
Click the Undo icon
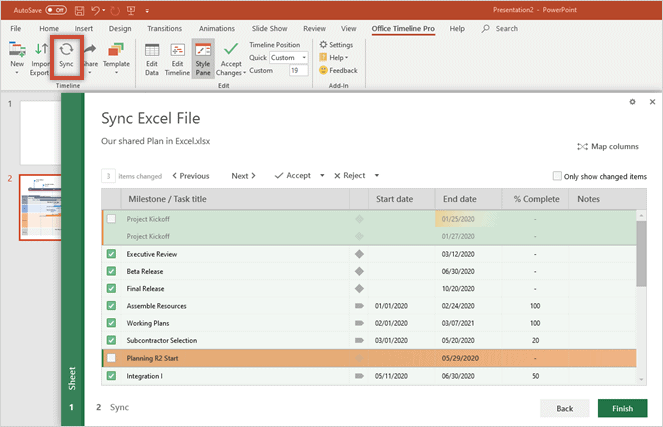pos(96,11)
